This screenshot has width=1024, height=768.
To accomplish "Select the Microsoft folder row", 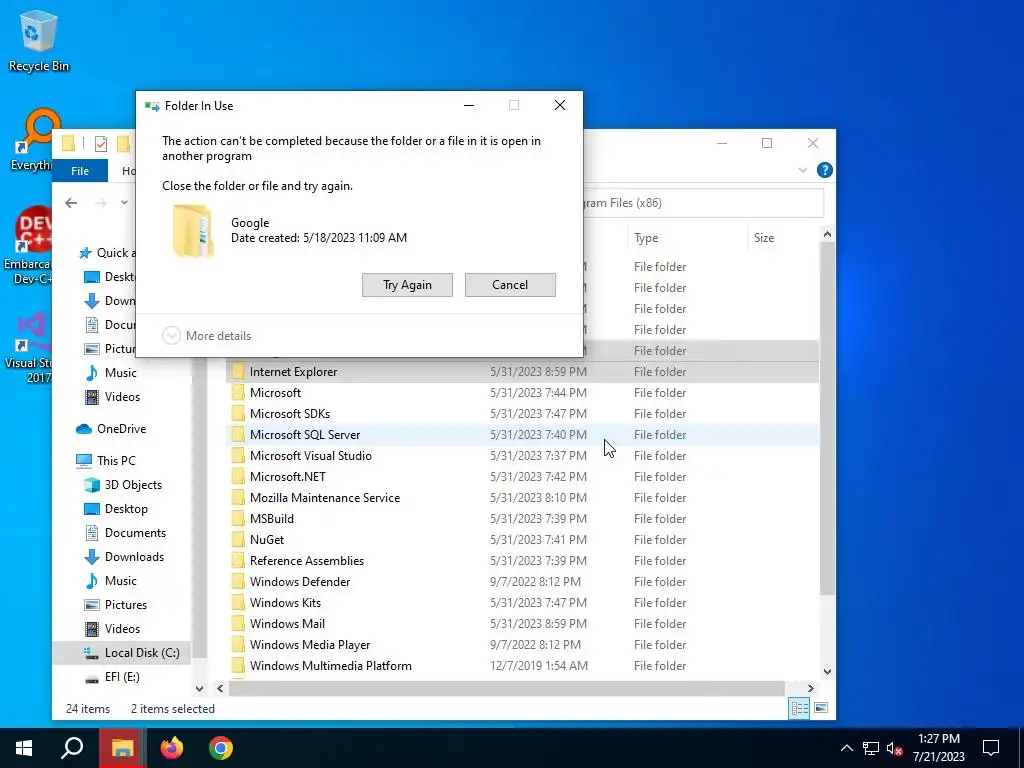I will point(522,392).
